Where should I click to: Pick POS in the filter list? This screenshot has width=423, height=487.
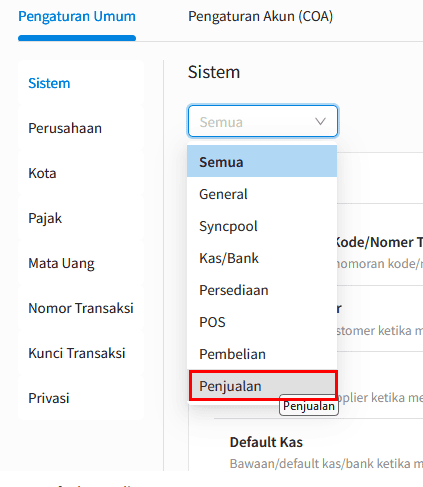pyautogui.click(x=262, y=322)
